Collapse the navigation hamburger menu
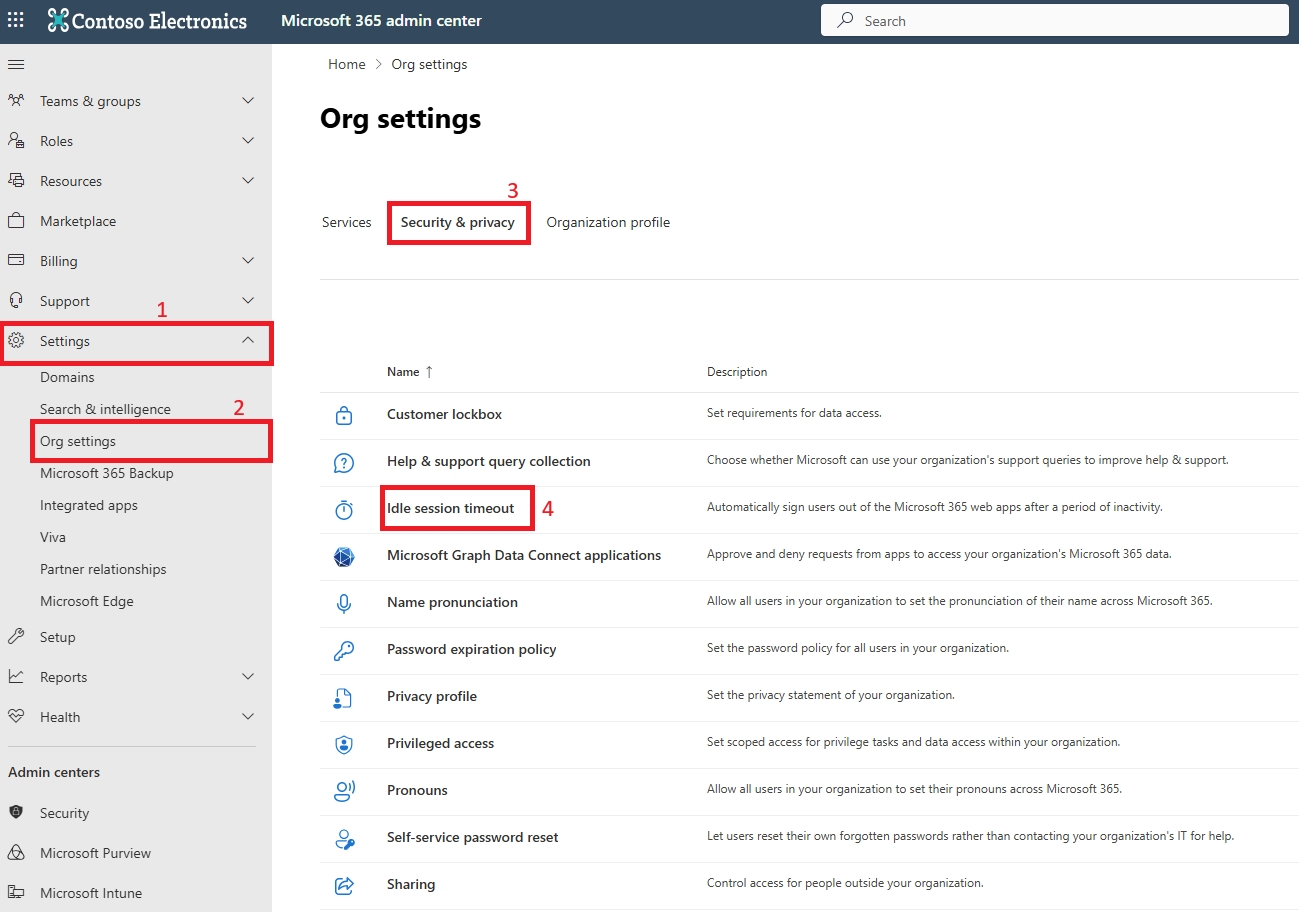The height and width of the screenshot is (912, 1299). point(16,64)
